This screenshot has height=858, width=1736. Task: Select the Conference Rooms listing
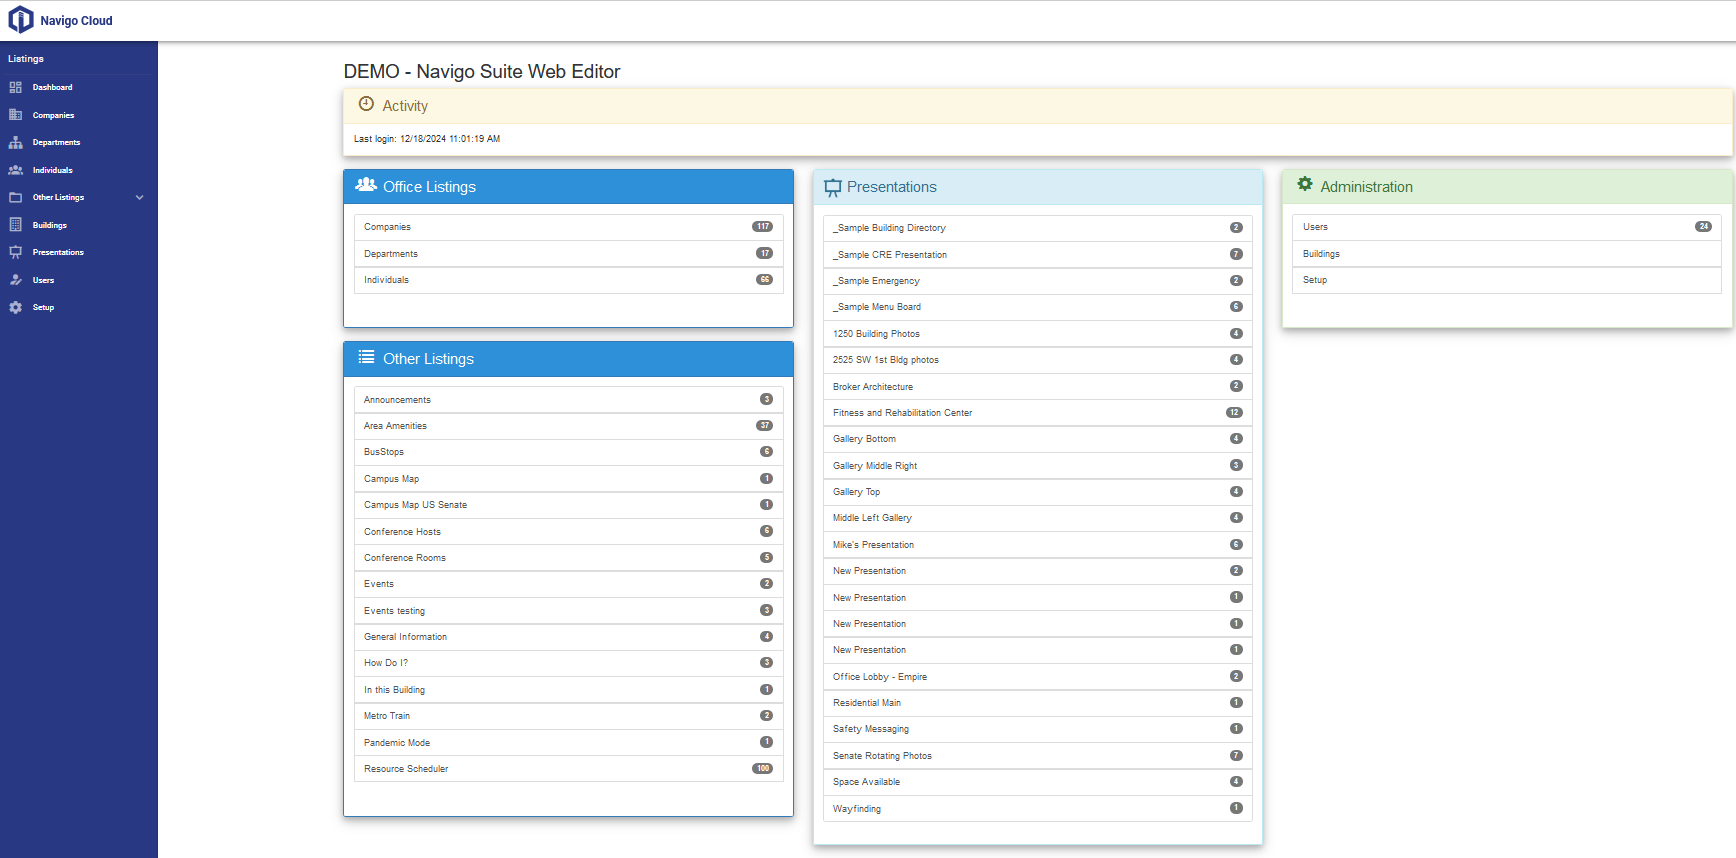tap(568, 557)
